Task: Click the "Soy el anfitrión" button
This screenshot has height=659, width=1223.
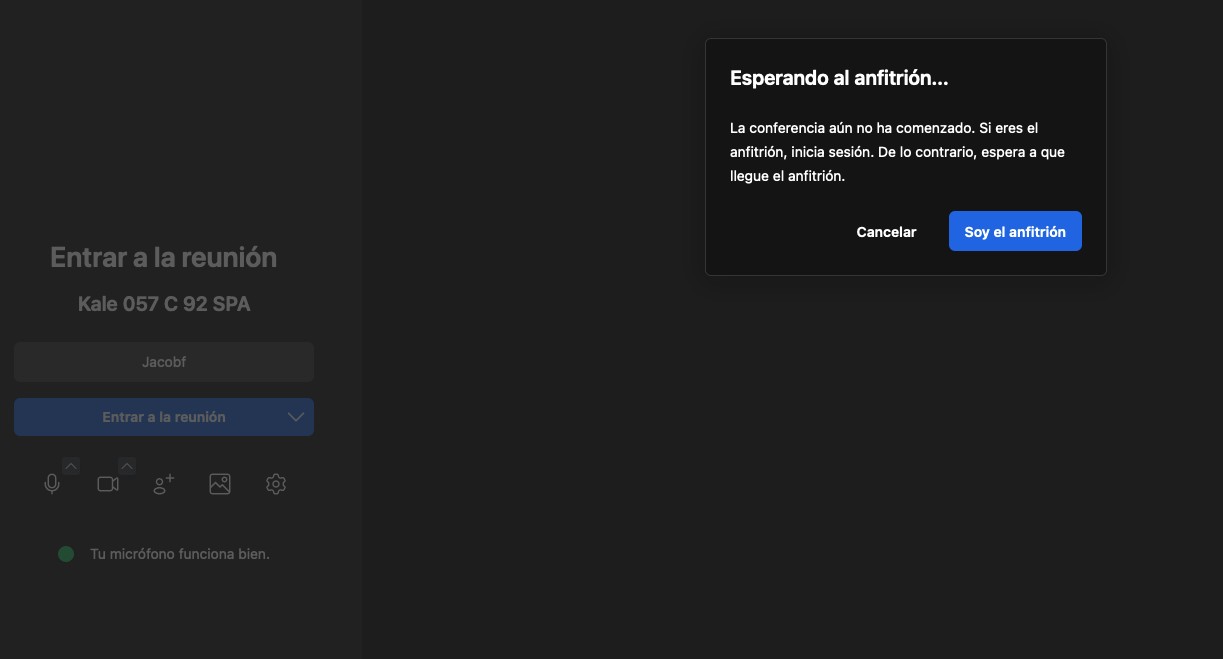Action: pyautogui.click(x=1015, y=231)
